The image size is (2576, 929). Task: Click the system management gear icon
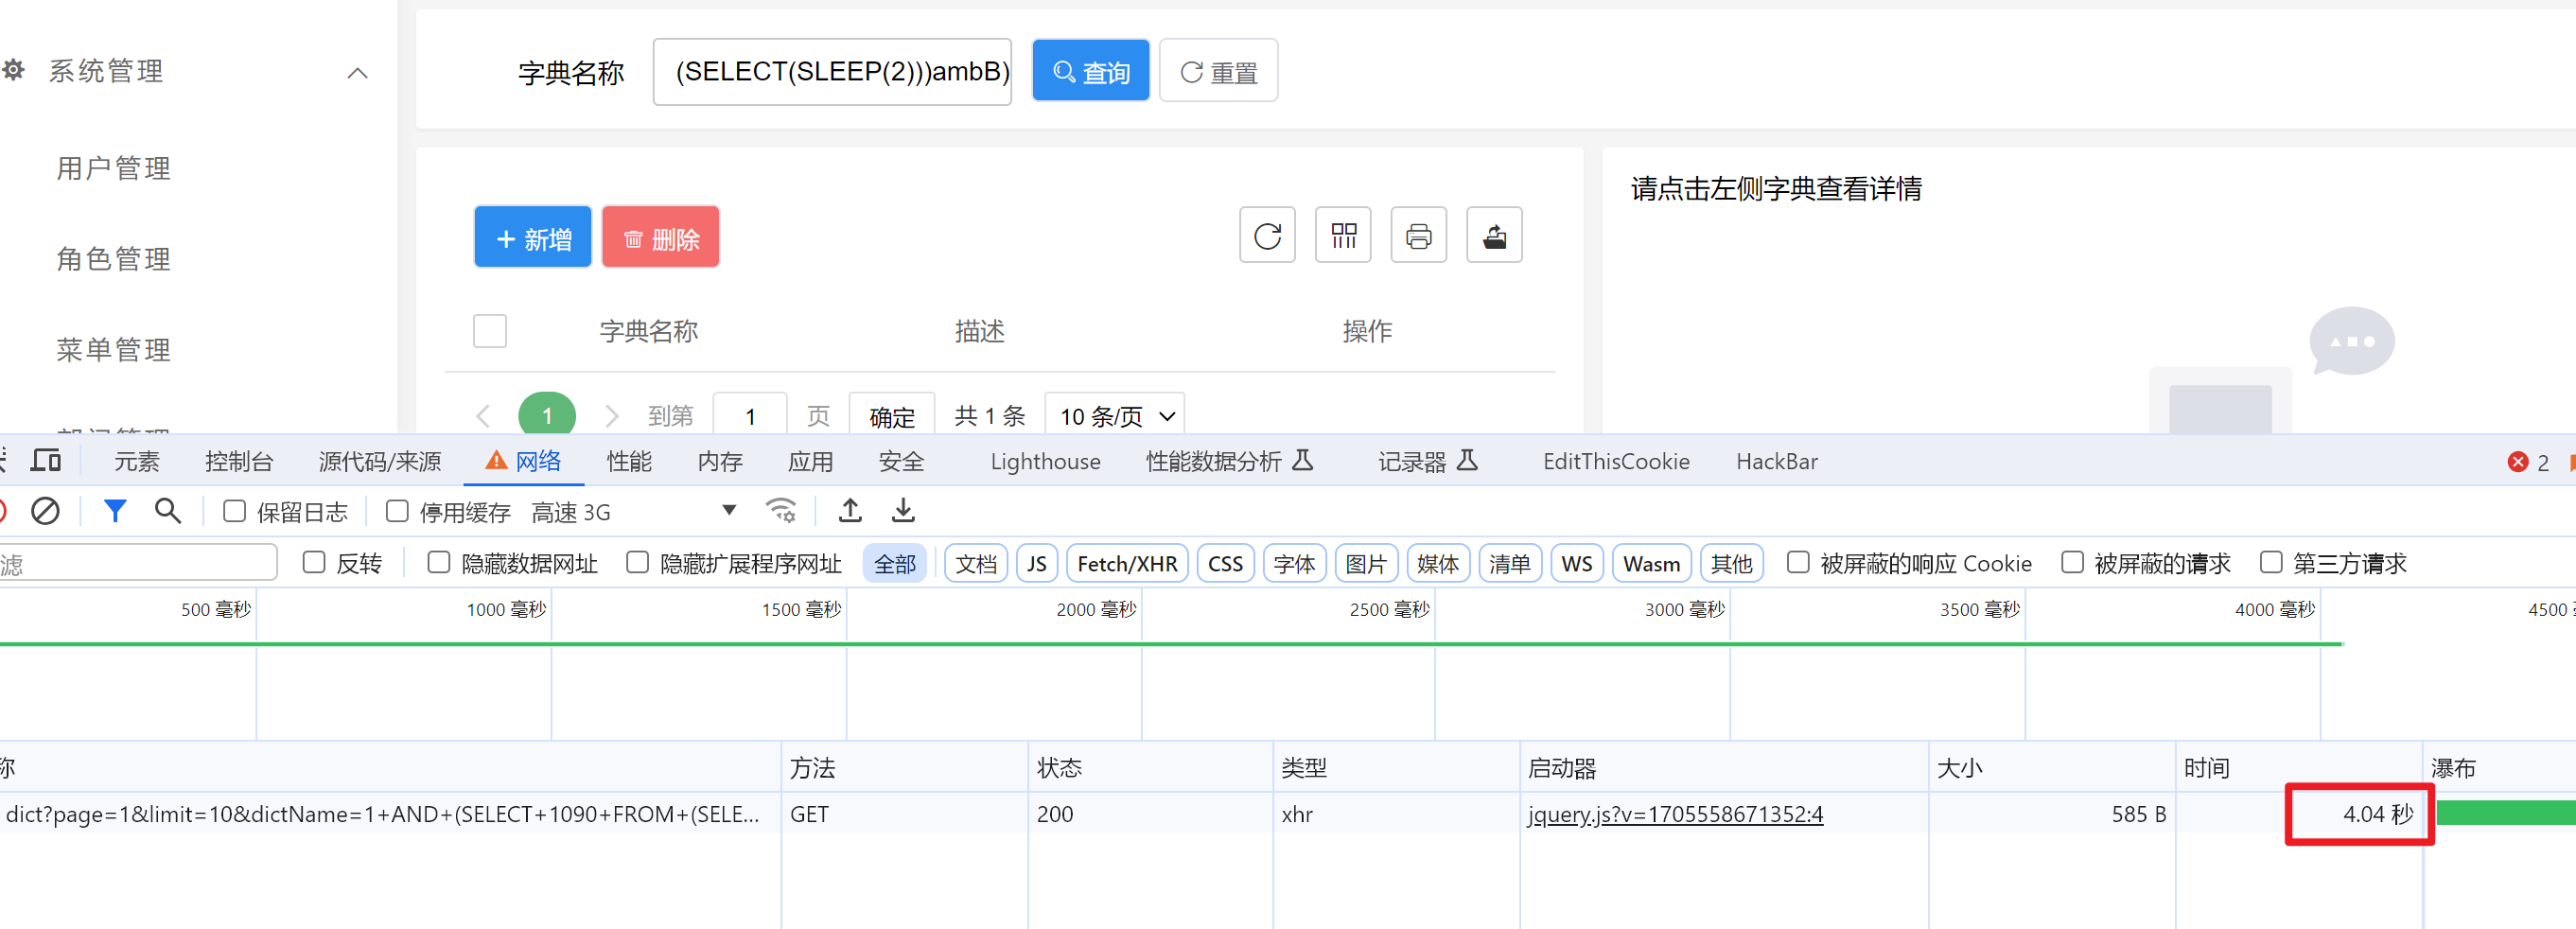click(x=14, y=70)
